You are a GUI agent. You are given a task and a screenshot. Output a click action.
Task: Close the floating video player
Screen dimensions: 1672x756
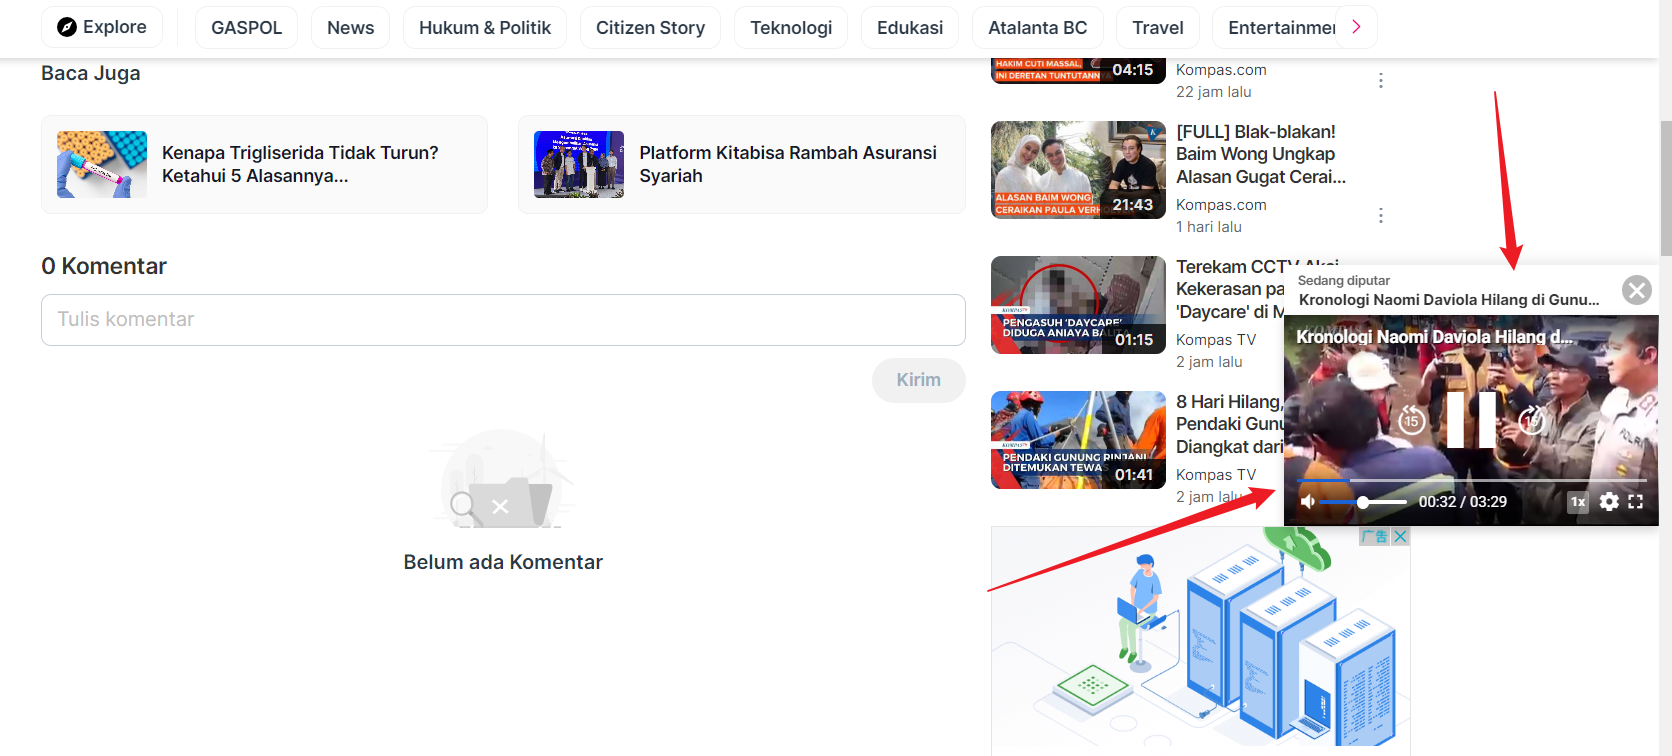(1637, 290)
